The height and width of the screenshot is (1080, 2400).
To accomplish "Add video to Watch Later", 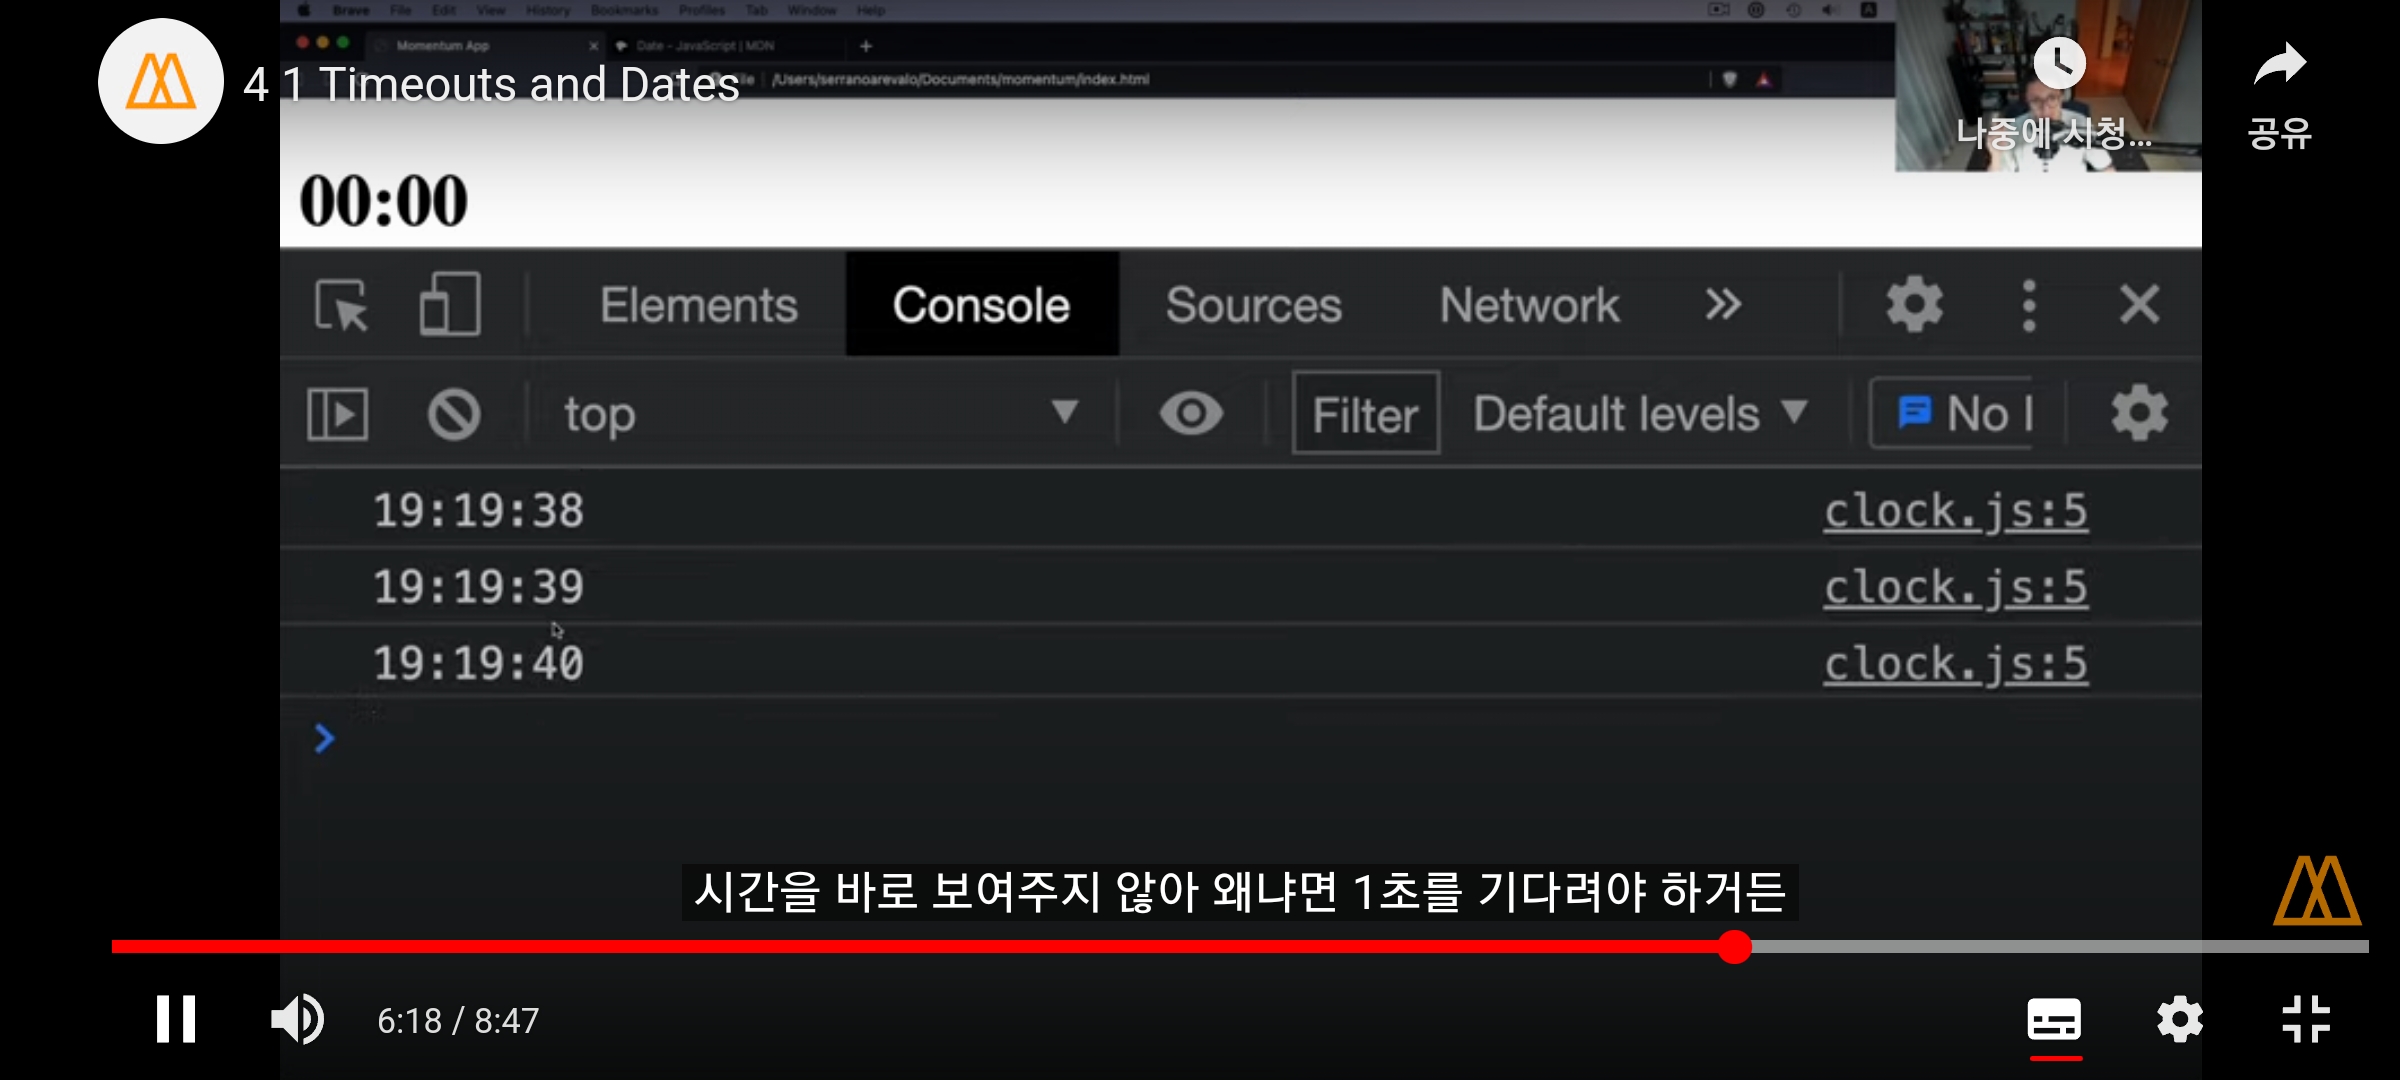I will click(2059, 64).
